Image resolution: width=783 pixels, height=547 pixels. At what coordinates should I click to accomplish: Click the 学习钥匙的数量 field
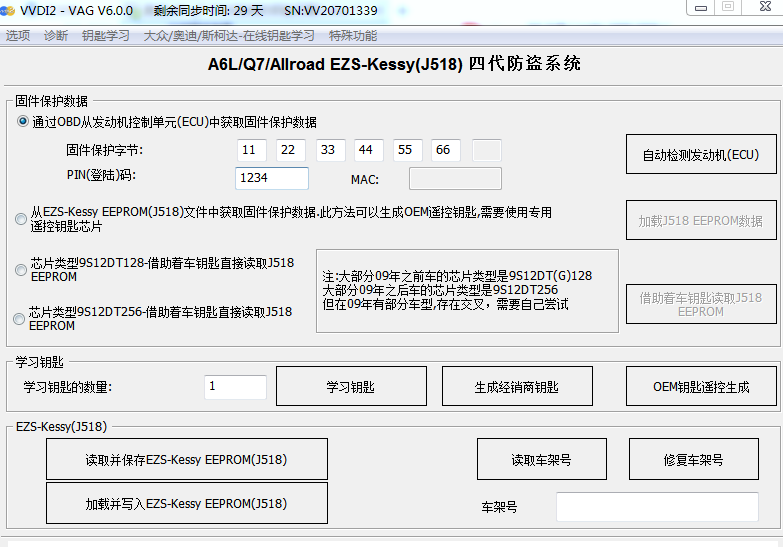point(235,387)
